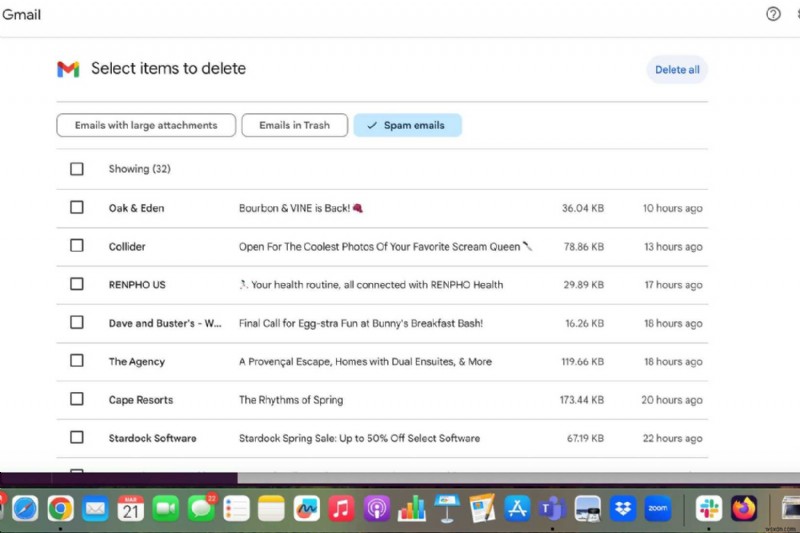
Task: Open The Rhythms of Spring email subject
Action: coord(291,400)
